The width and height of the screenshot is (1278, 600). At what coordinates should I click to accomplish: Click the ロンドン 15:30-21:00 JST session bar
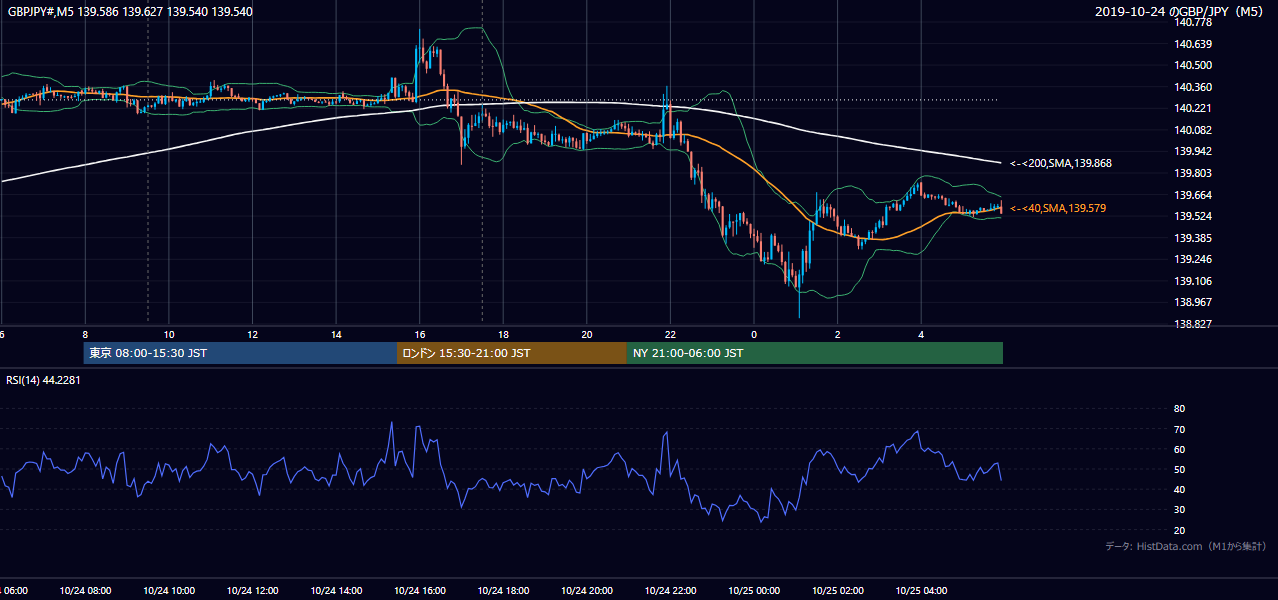click(512, 353)
